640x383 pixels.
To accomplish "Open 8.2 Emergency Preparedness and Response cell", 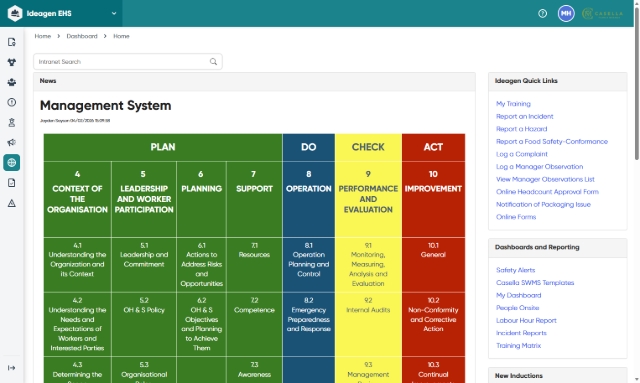I will coord(309,324).
